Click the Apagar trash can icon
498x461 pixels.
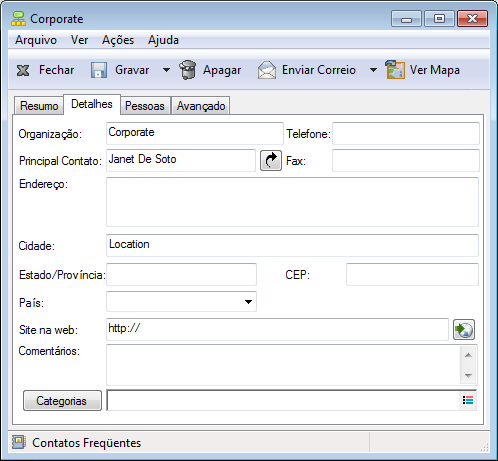pos(188,70)
